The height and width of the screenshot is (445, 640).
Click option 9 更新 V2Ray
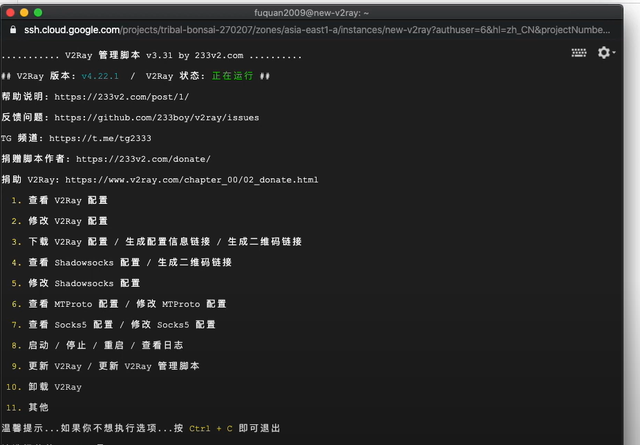pos(106,366)
